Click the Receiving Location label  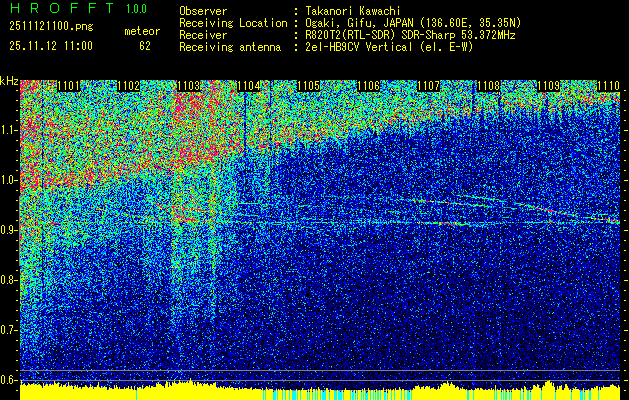pyautogui.click(x=233, y=23)
